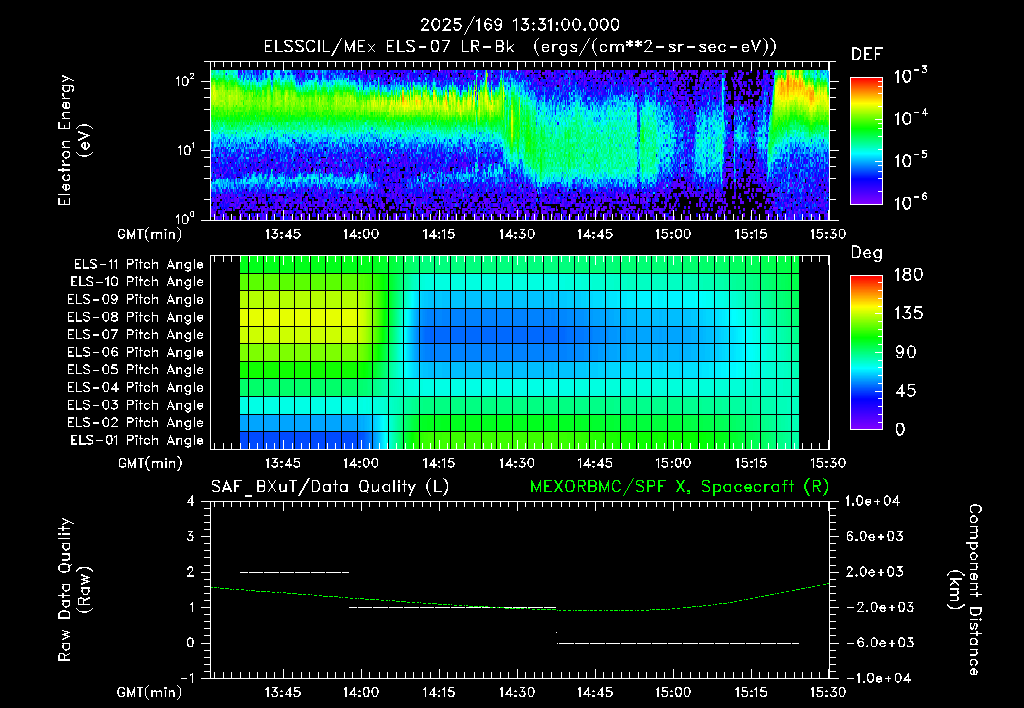Click the DEF legend title text
The image size is (1024, 708).
click(x=867, y=55)
